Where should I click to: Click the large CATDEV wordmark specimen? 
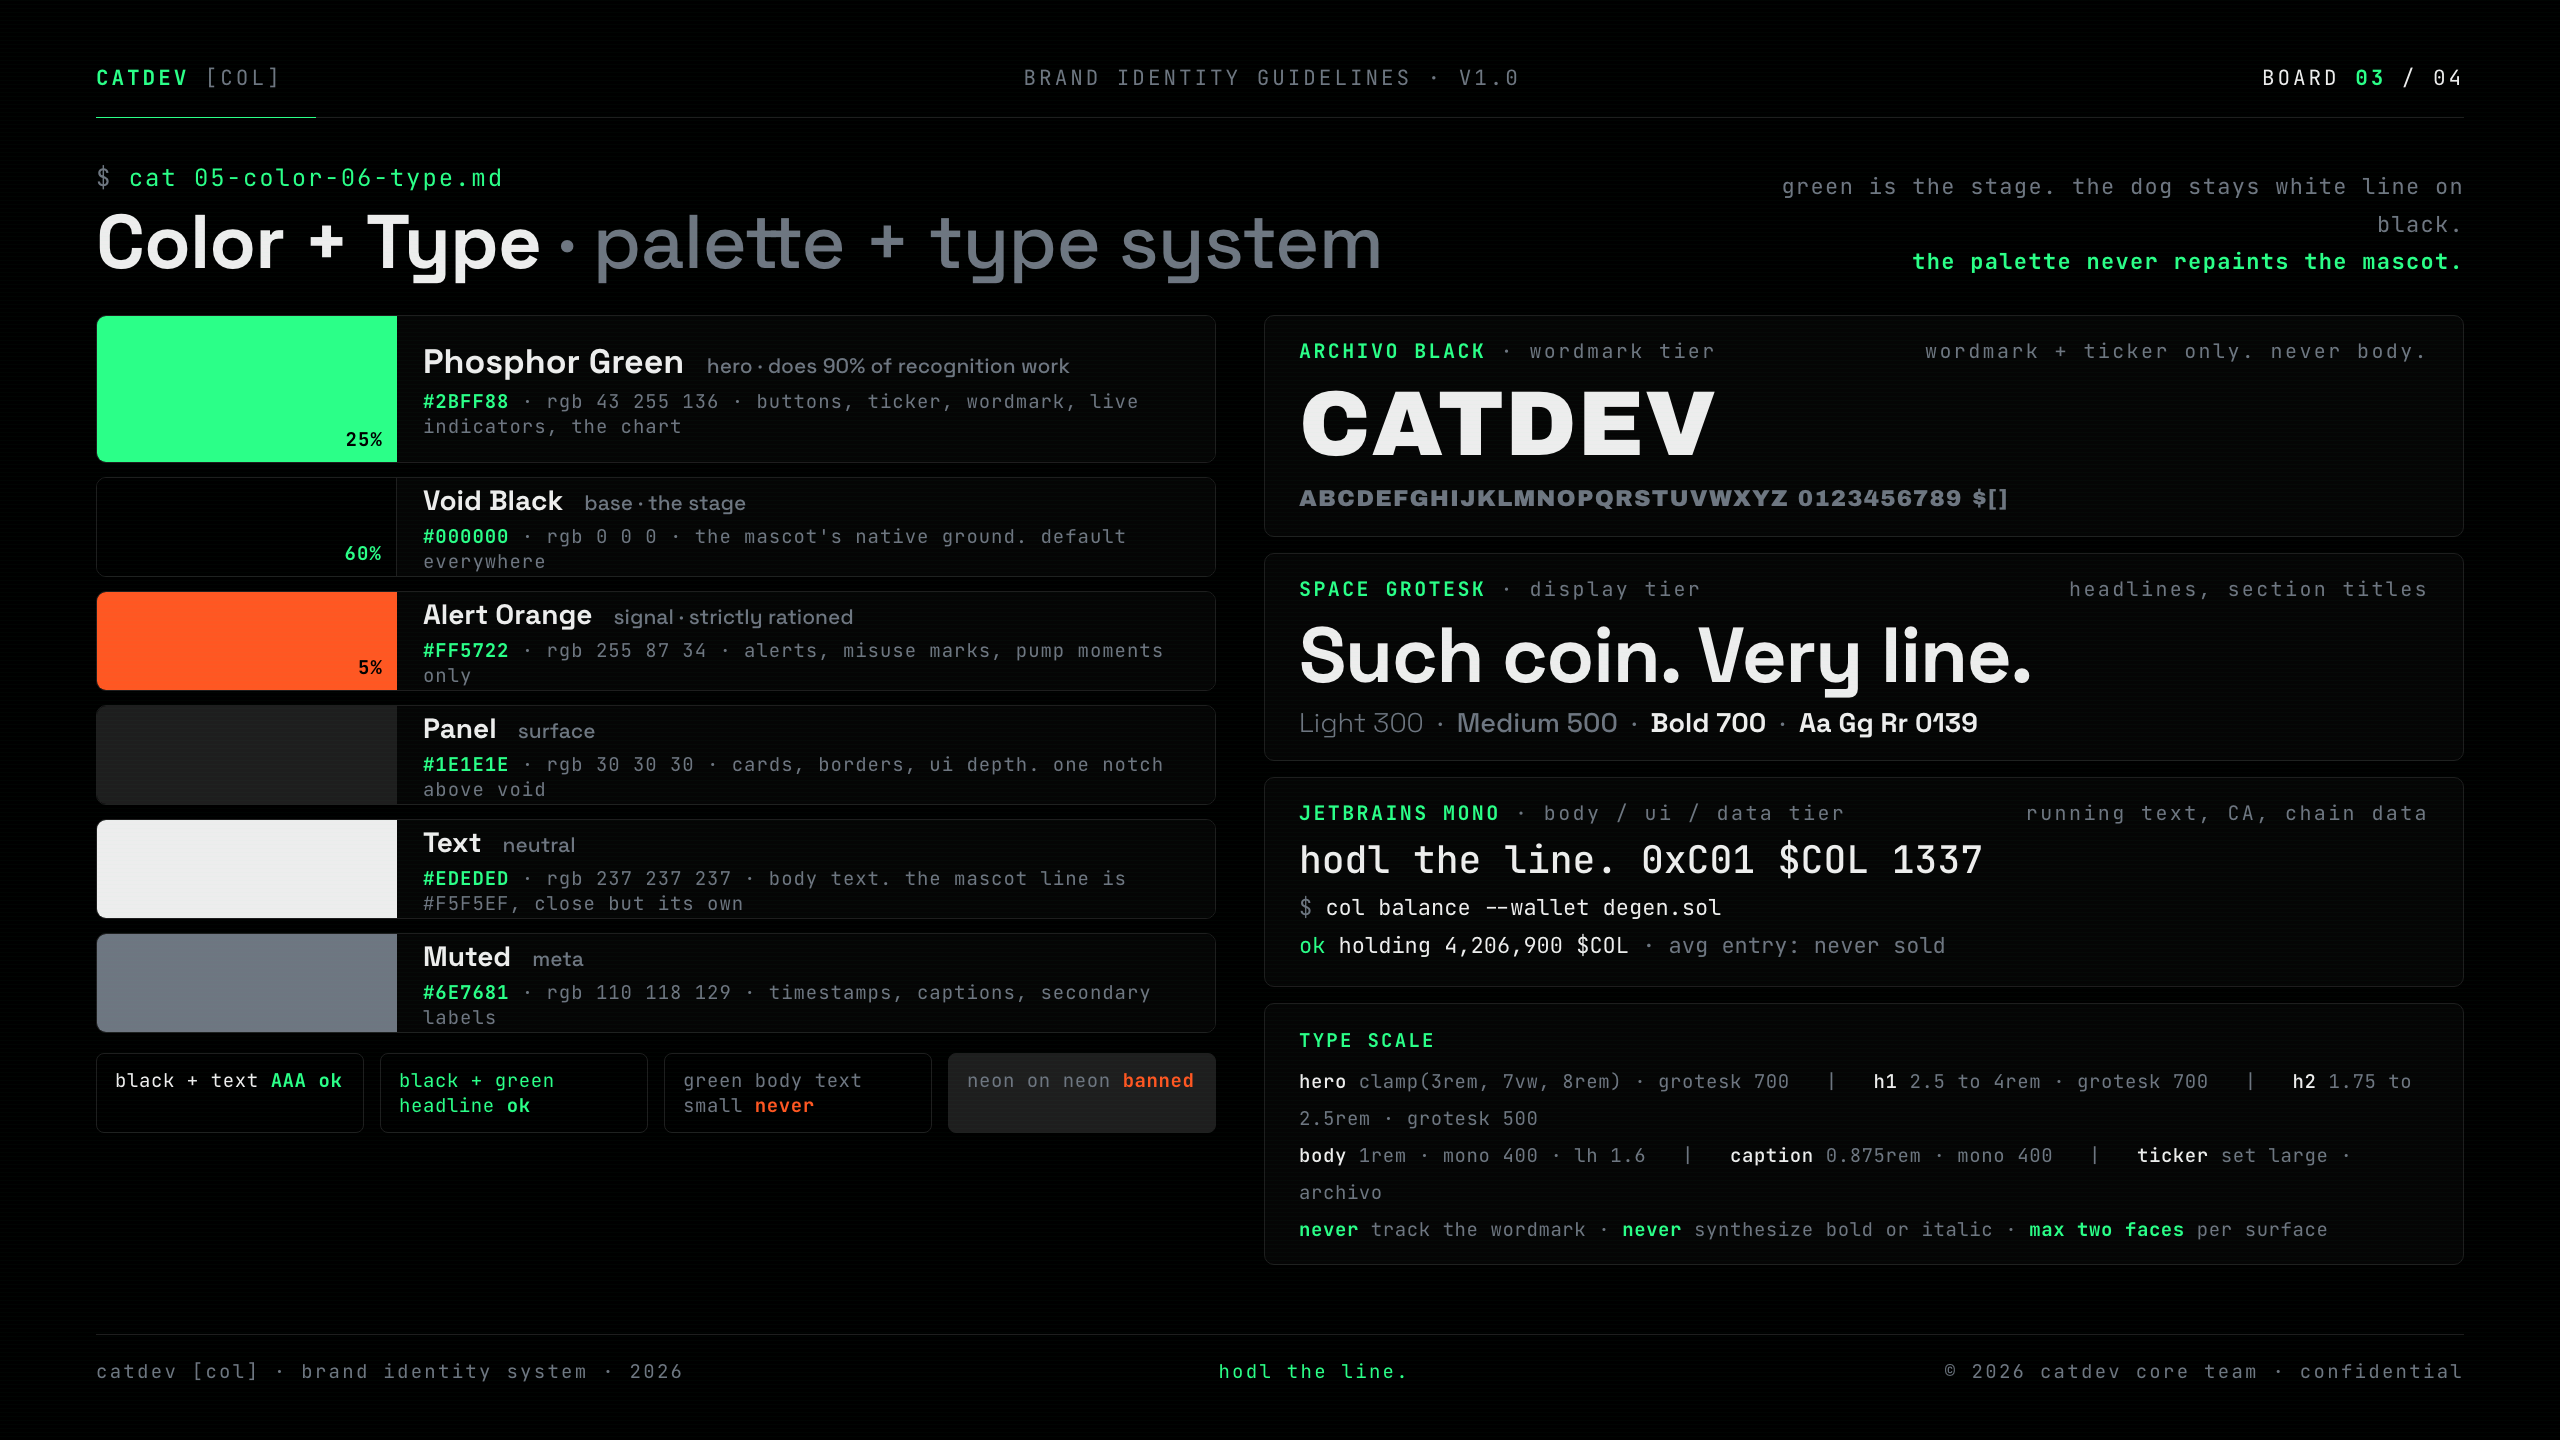coord(1507,424)
